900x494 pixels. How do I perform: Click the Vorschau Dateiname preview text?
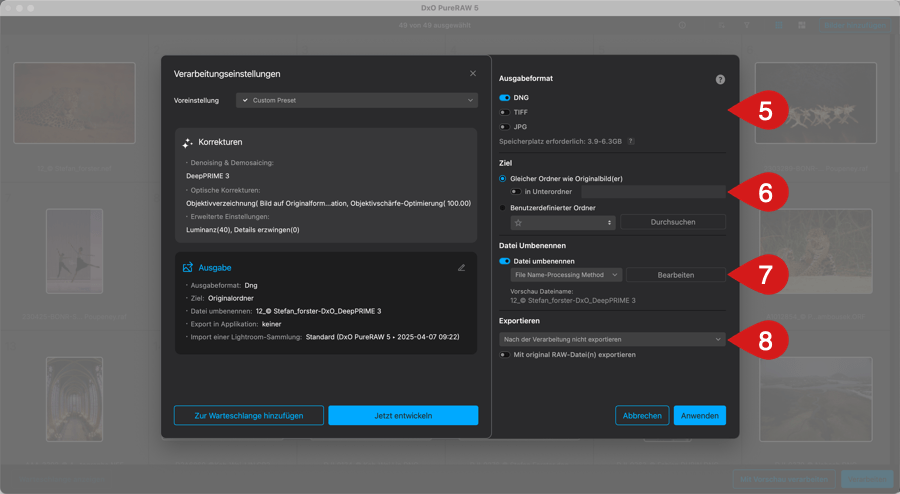tap(573, 300)
